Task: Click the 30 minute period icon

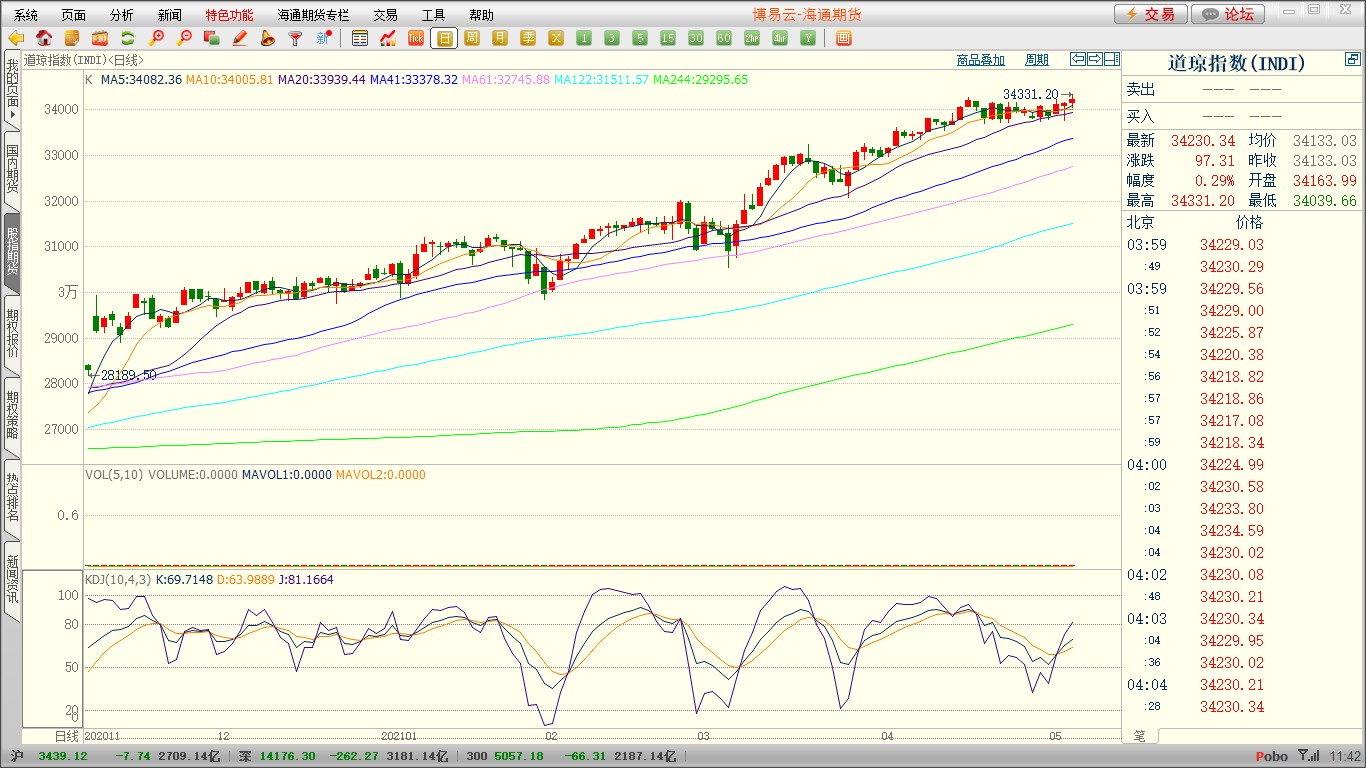Action: (x=696, y=38)
